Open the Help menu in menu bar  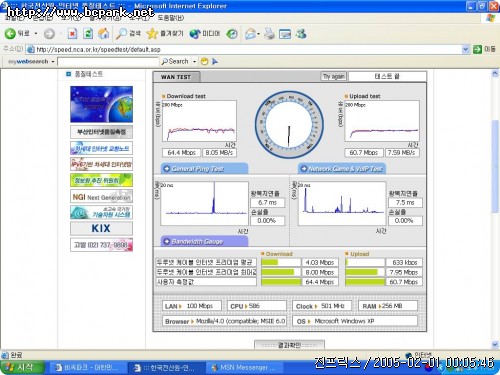[170, 18]
